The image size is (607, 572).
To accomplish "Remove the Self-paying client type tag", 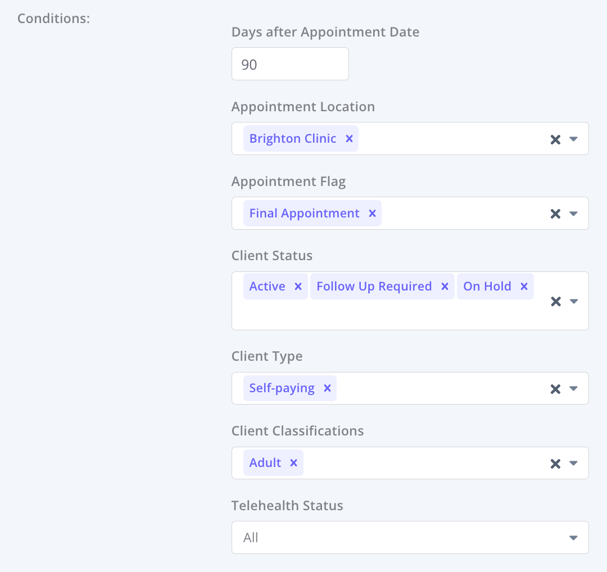I will pos(327,389).
